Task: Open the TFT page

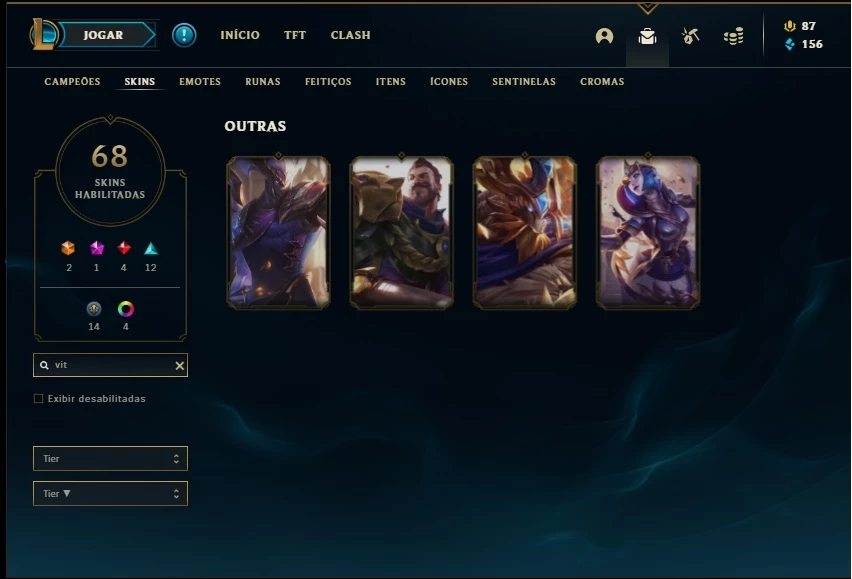Action: 295,35
